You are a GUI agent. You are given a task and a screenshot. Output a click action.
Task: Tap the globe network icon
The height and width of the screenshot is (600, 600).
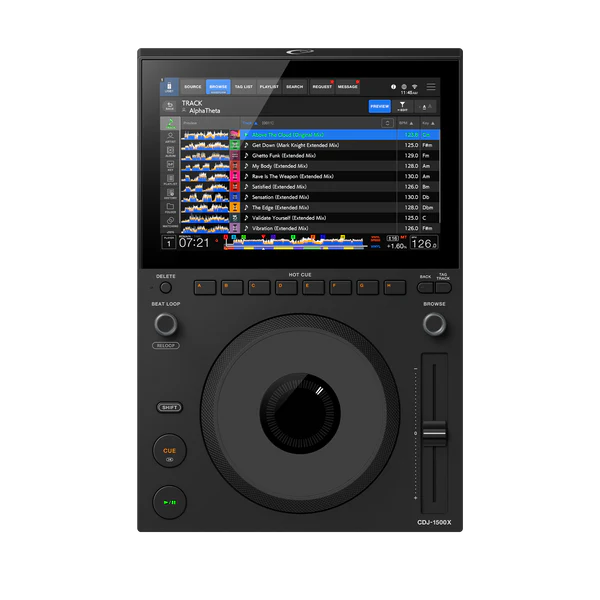[404, 87]
